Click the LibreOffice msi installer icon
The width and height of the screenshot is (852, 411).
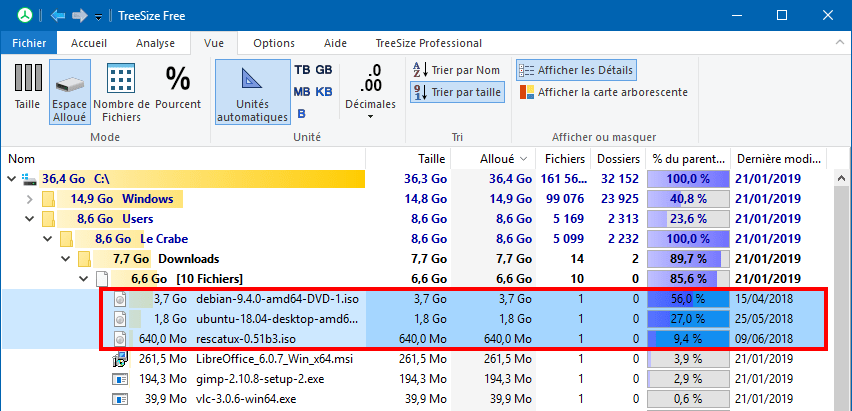(x=120, y=359)
